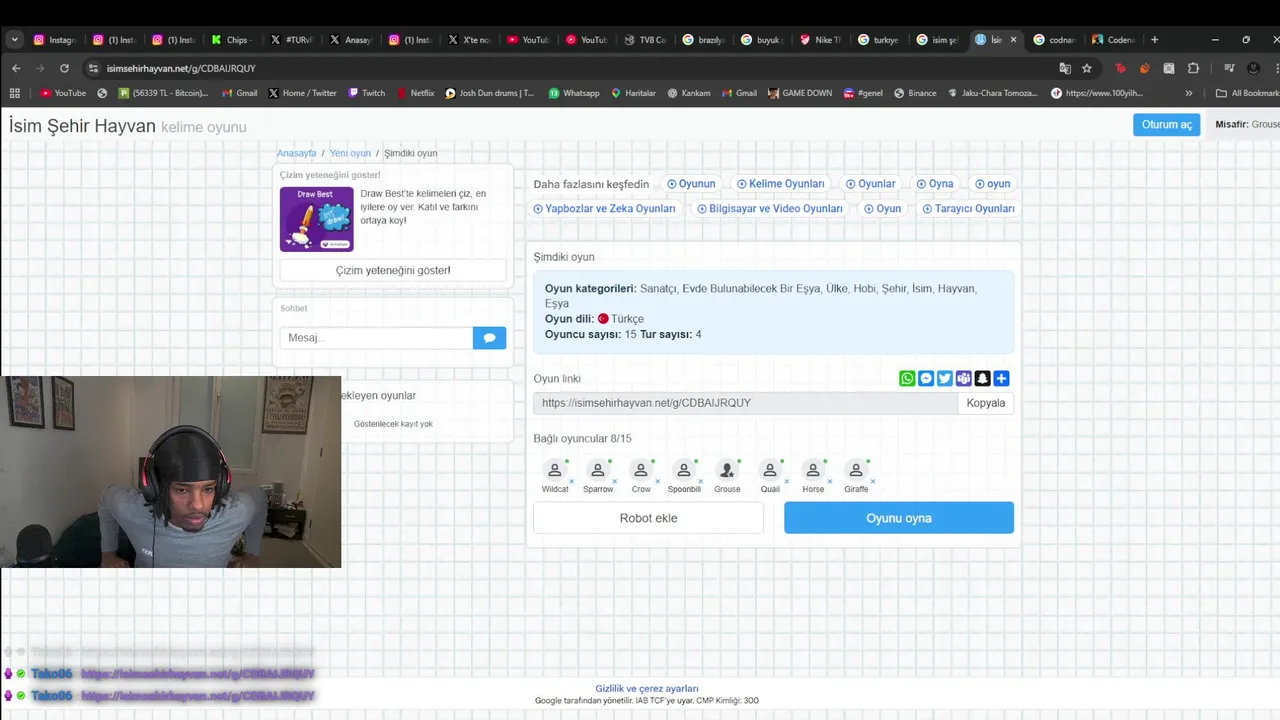Screen dimensions: 1280x720
Task: Open the bookmarks bar apps grid
Action: (14, 93)
